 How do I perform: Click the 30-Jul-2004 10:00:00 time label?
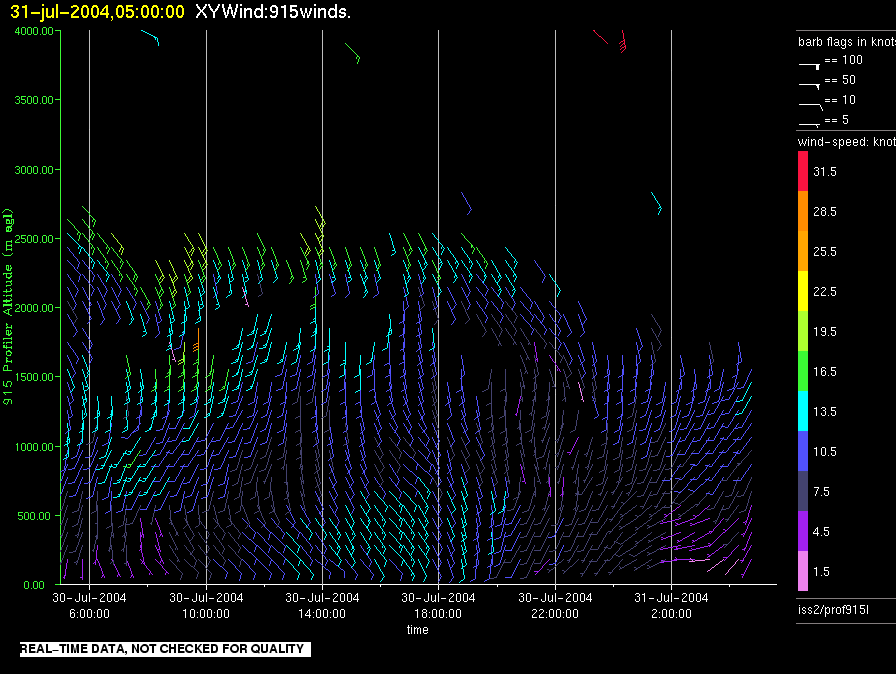[206, 605]
